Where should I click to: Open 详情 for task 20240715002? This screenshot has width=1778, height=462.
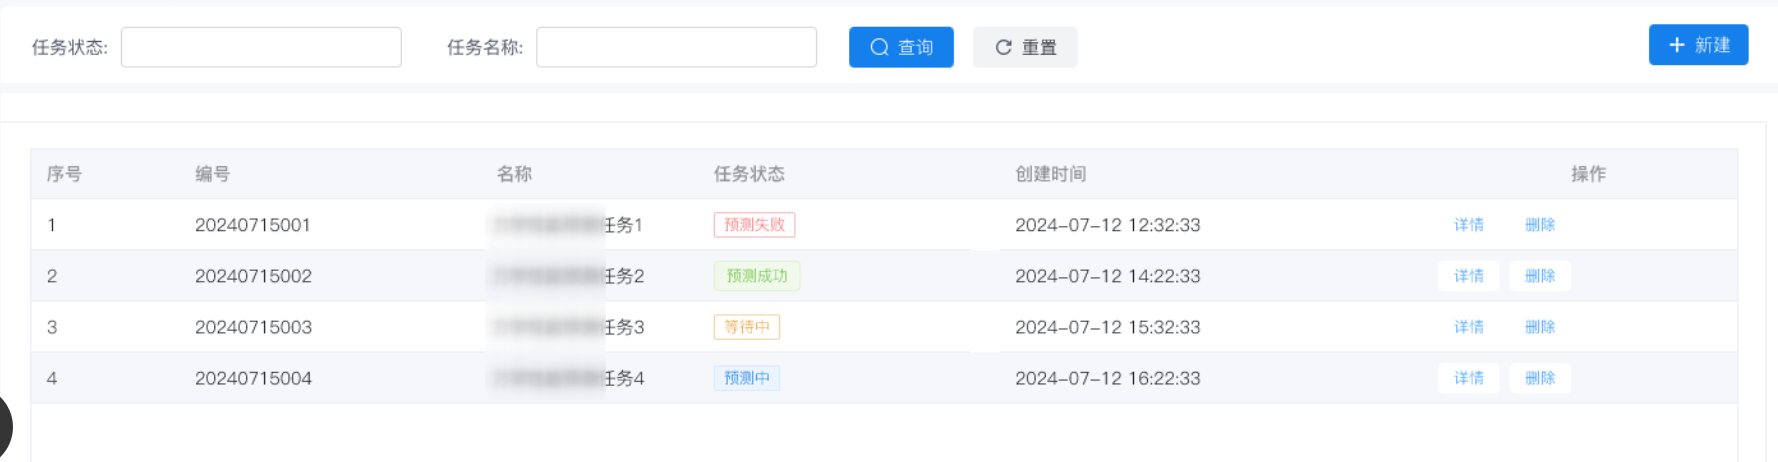pyautogui.click(x=1468, y=276)
